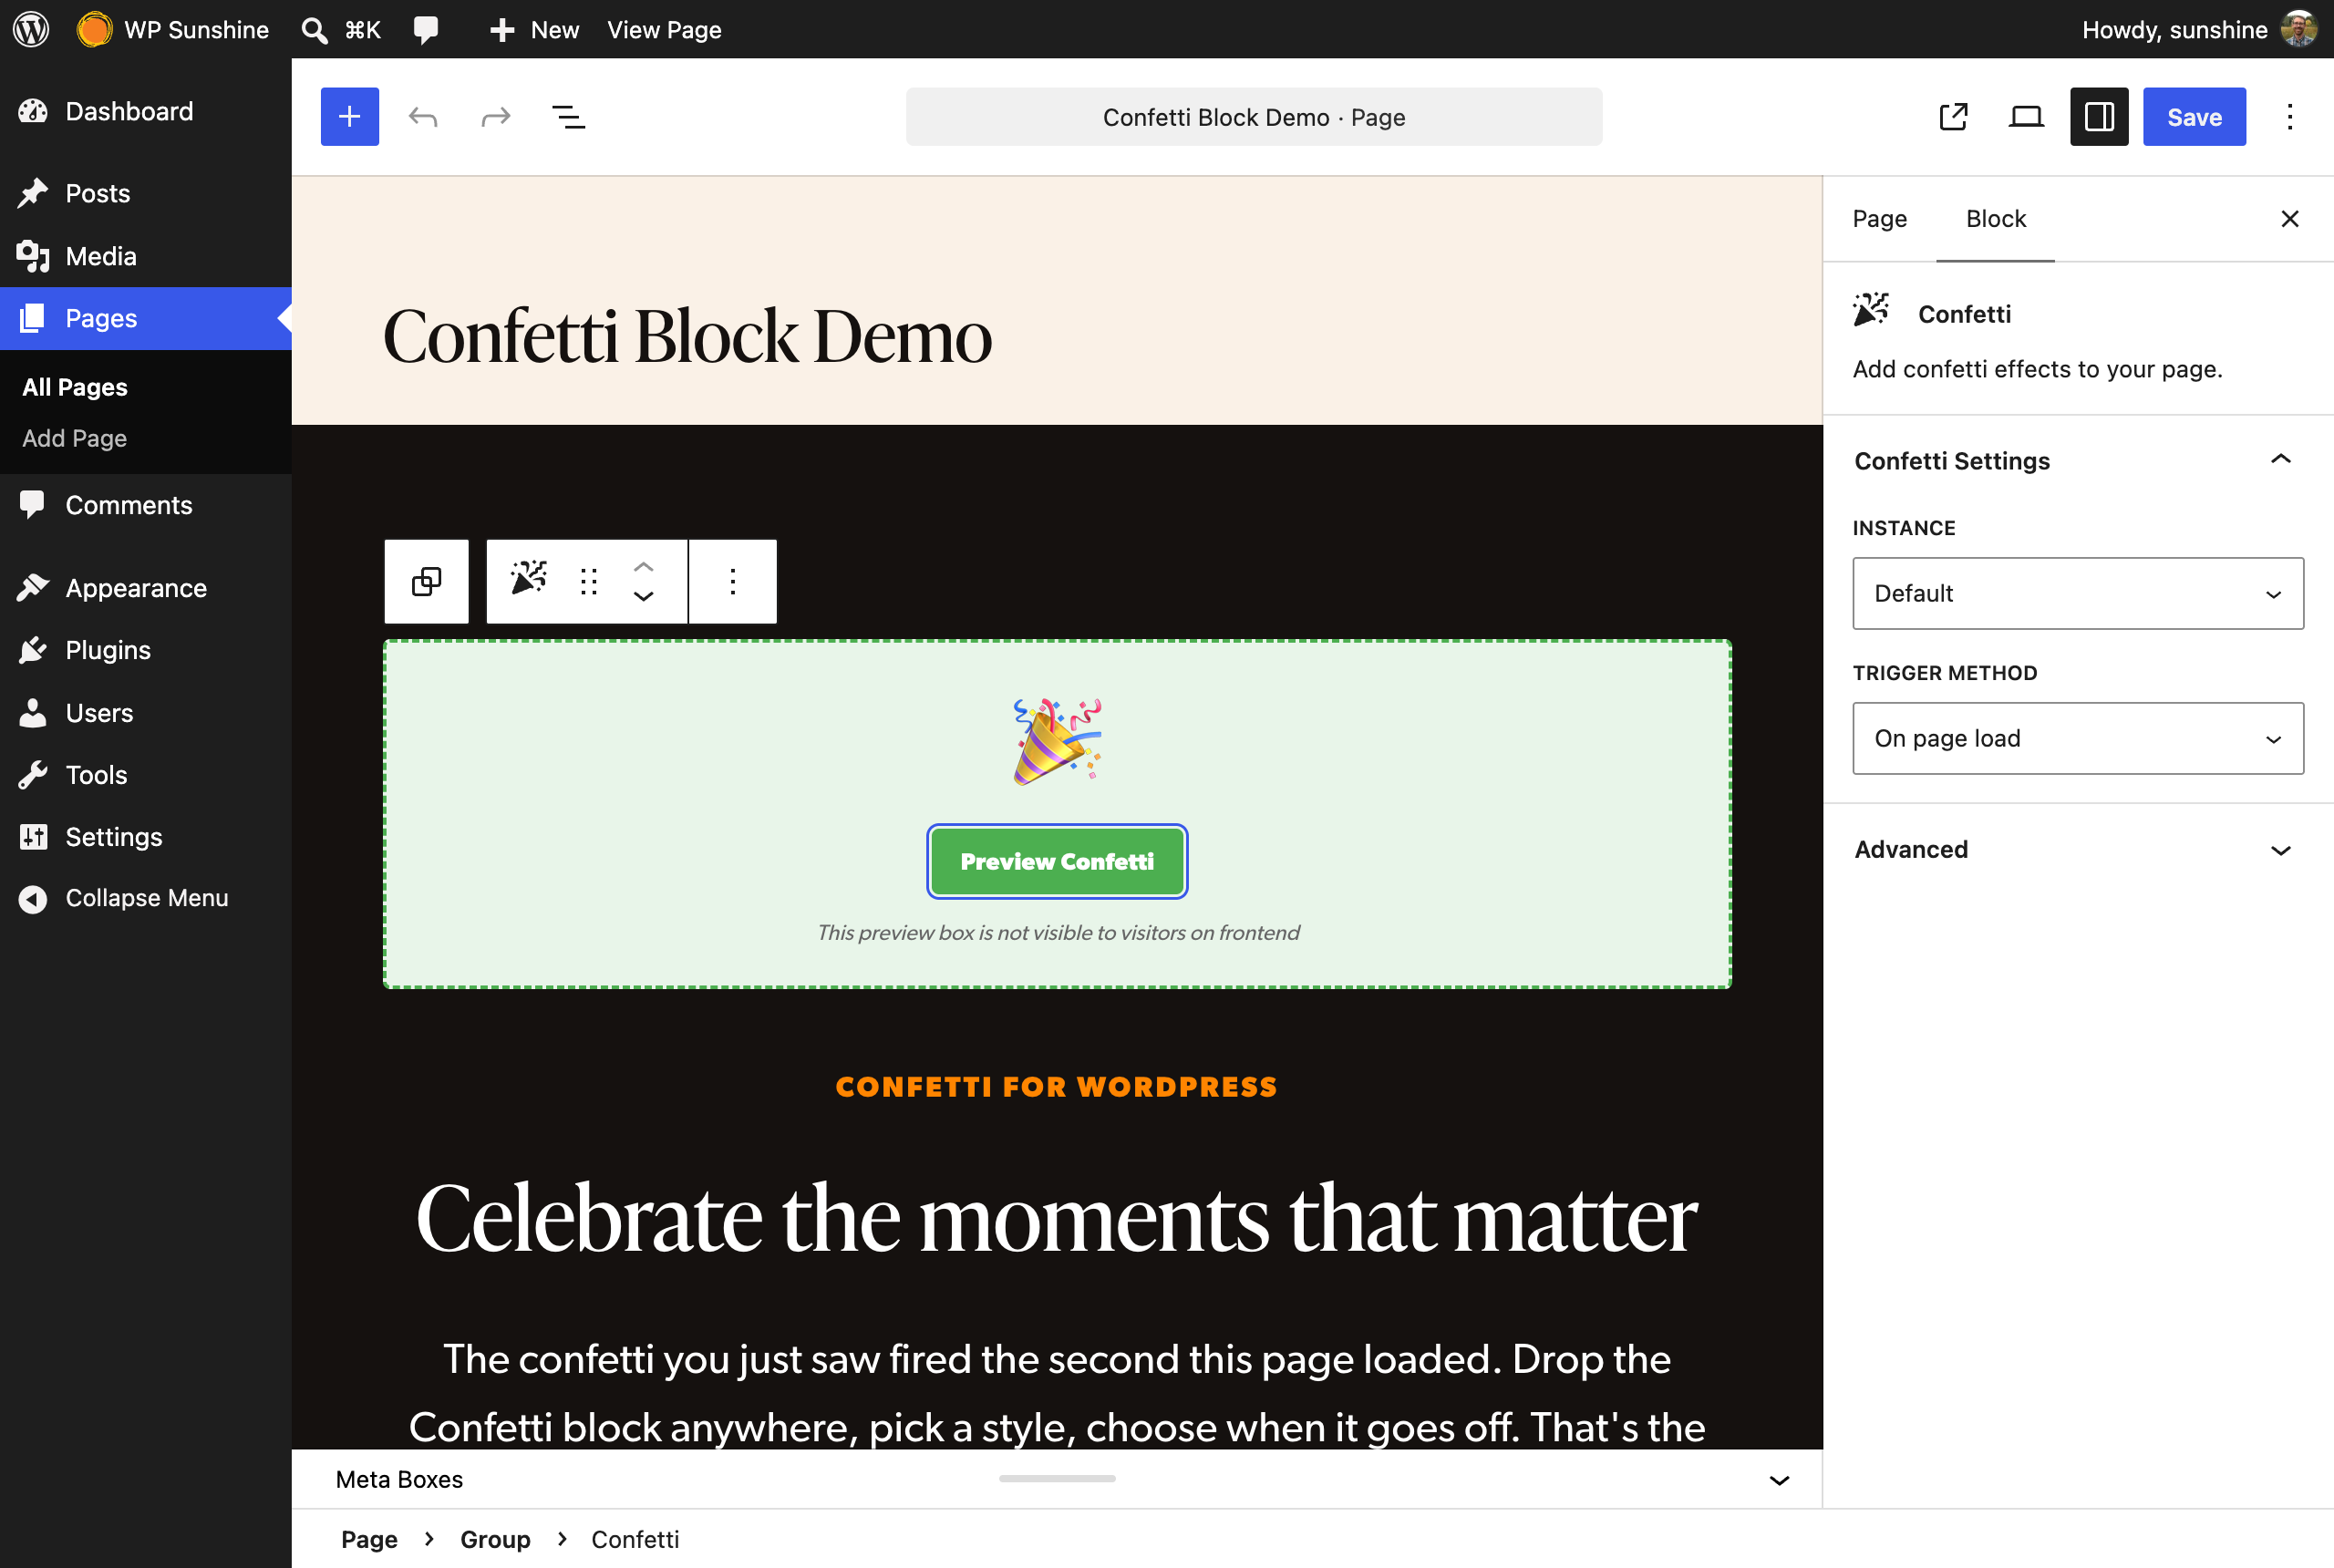The image size is (2334, 1568).
Task: Select Confetti in breadcrumb
Action: point(635,1539)
